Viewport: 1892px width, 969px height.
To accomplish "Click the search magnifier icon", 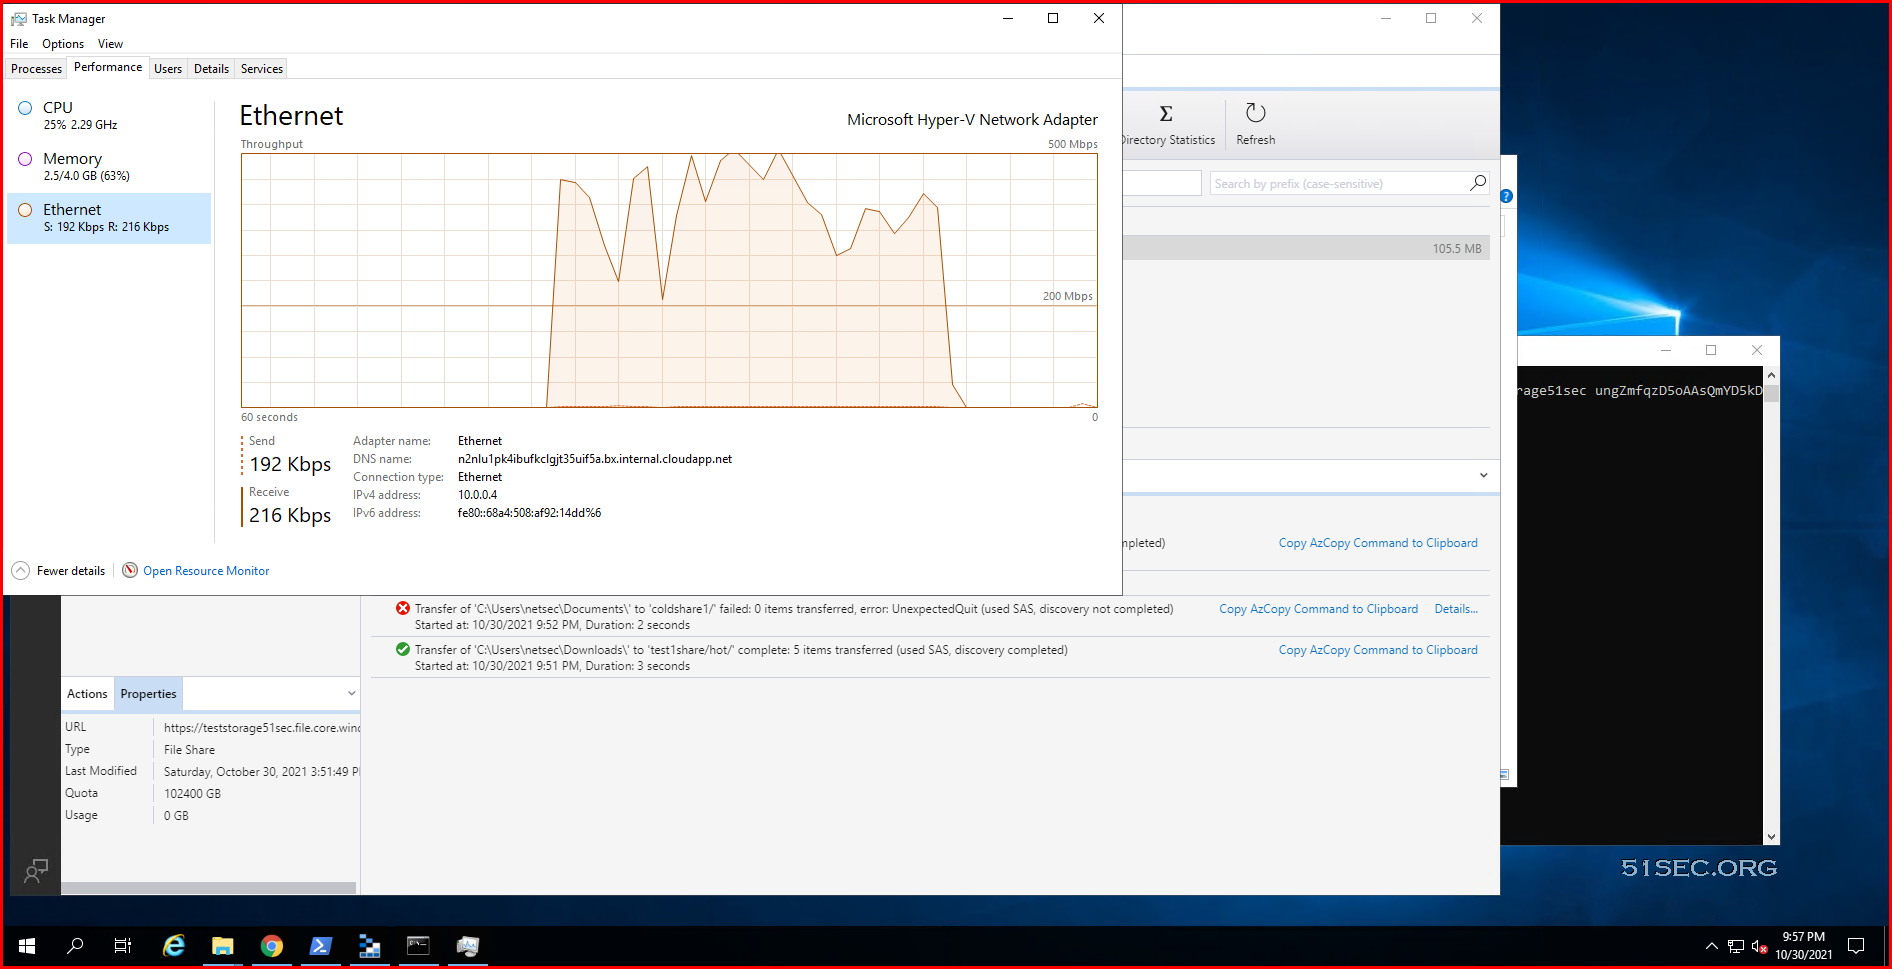I will 1478,183.
